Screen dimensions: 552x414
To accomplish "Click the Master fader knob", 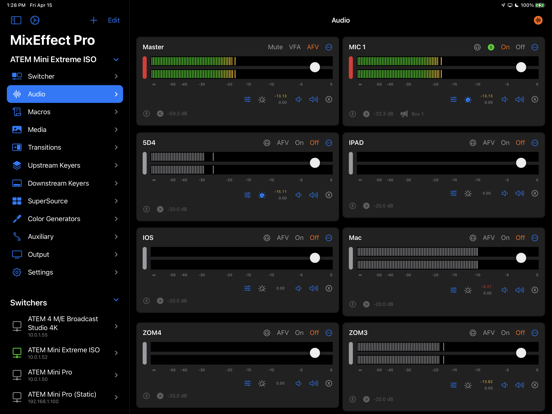I will (x=315, y=67).
